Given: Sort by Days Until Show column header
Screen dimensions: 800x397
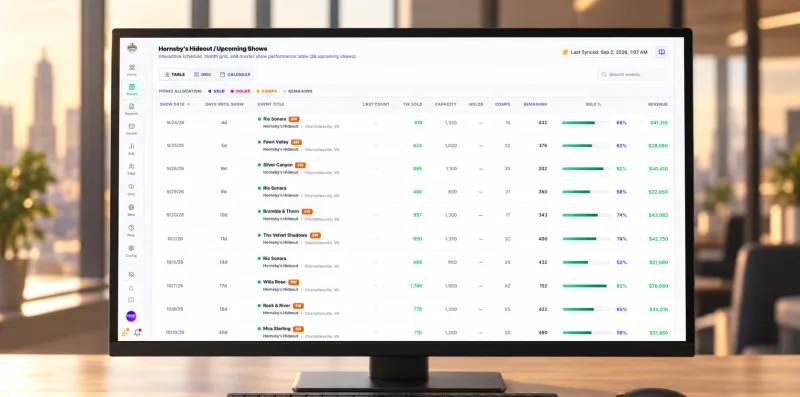Looking at the screenshot, I should click(224, 105).
